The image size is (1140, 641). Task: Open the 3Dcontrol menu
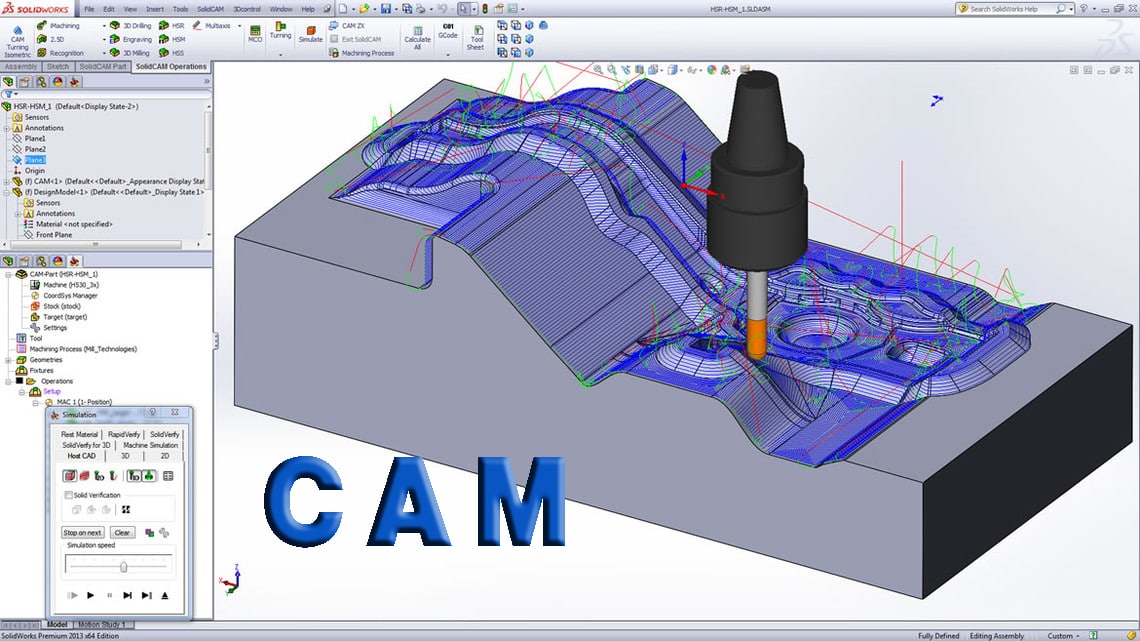tap(247, 9)
